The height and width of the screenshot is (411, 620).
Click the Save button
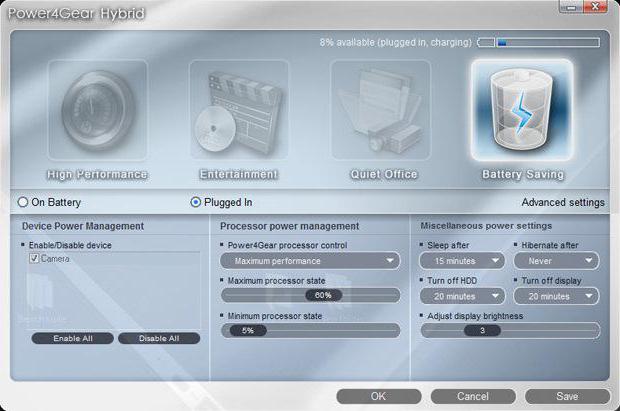567,396
